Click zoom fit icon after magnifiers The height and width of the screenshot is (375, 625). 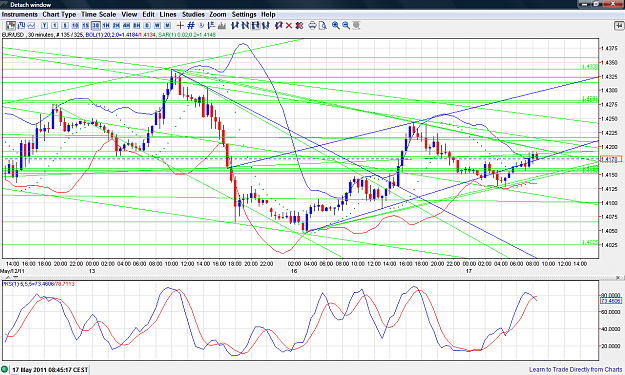[x=356, y=26]
